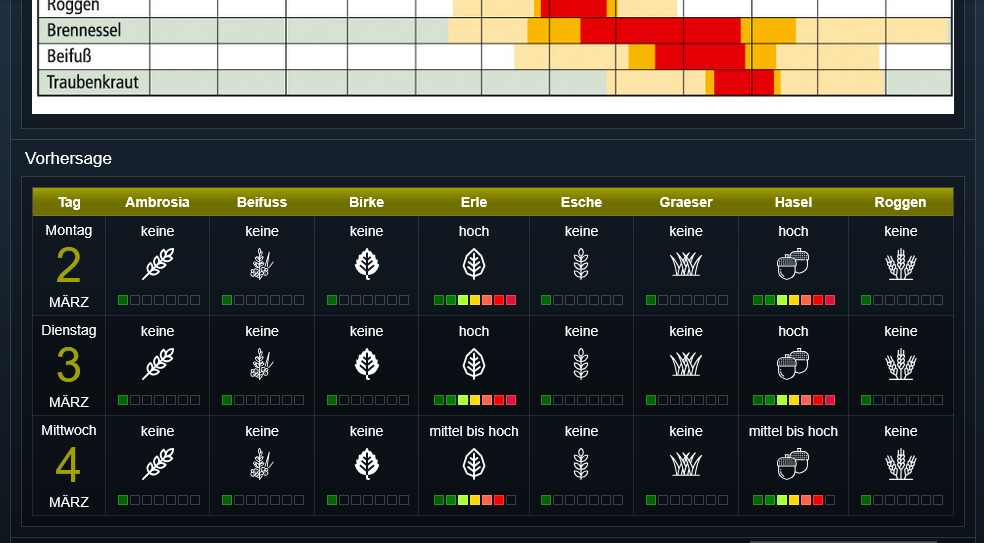Click the Montag 2 März date cell
This screenshot has height=543, width=984.
69,265
